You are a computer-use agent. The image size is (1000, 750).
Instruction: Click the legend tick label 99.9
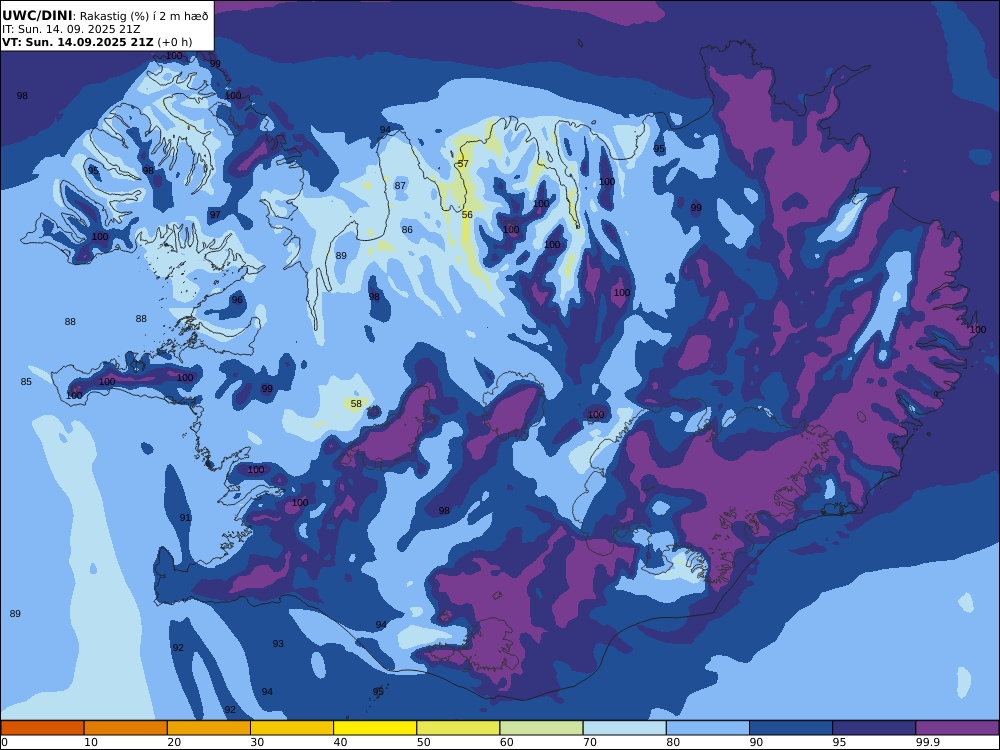(926, 742)
